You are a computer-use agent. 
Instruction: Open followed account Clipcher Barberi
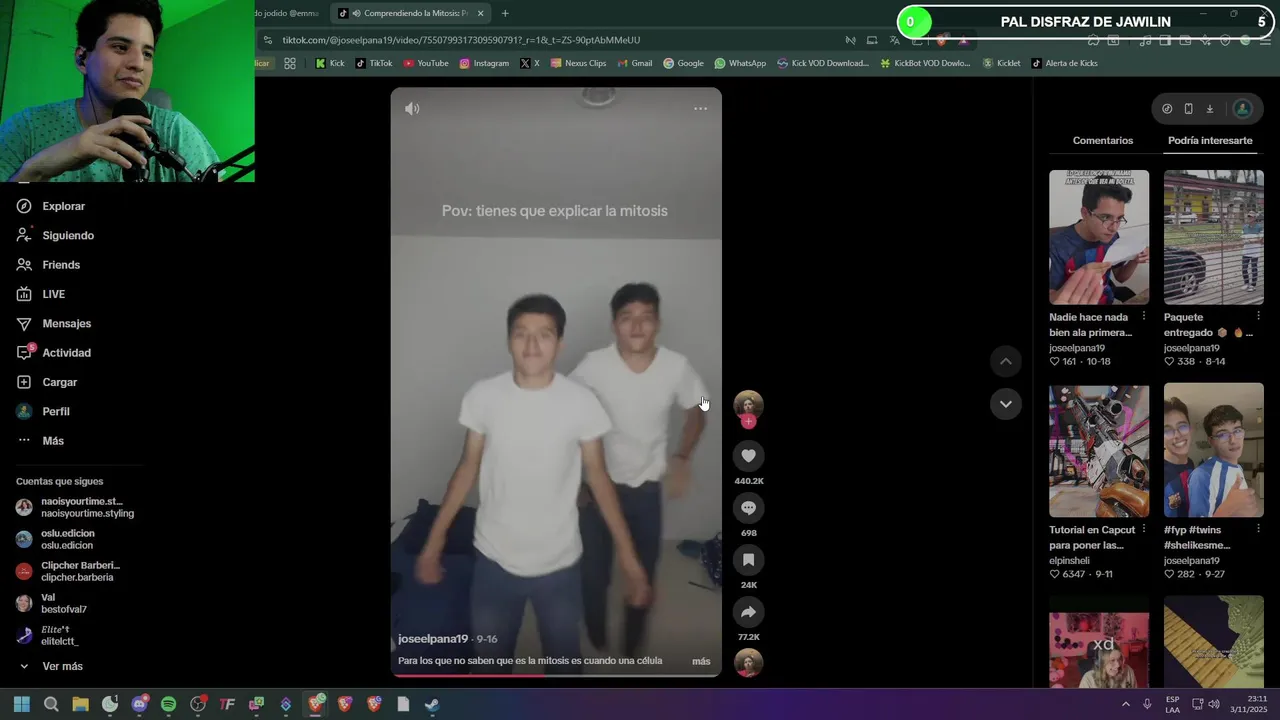[x=68, y=571]
